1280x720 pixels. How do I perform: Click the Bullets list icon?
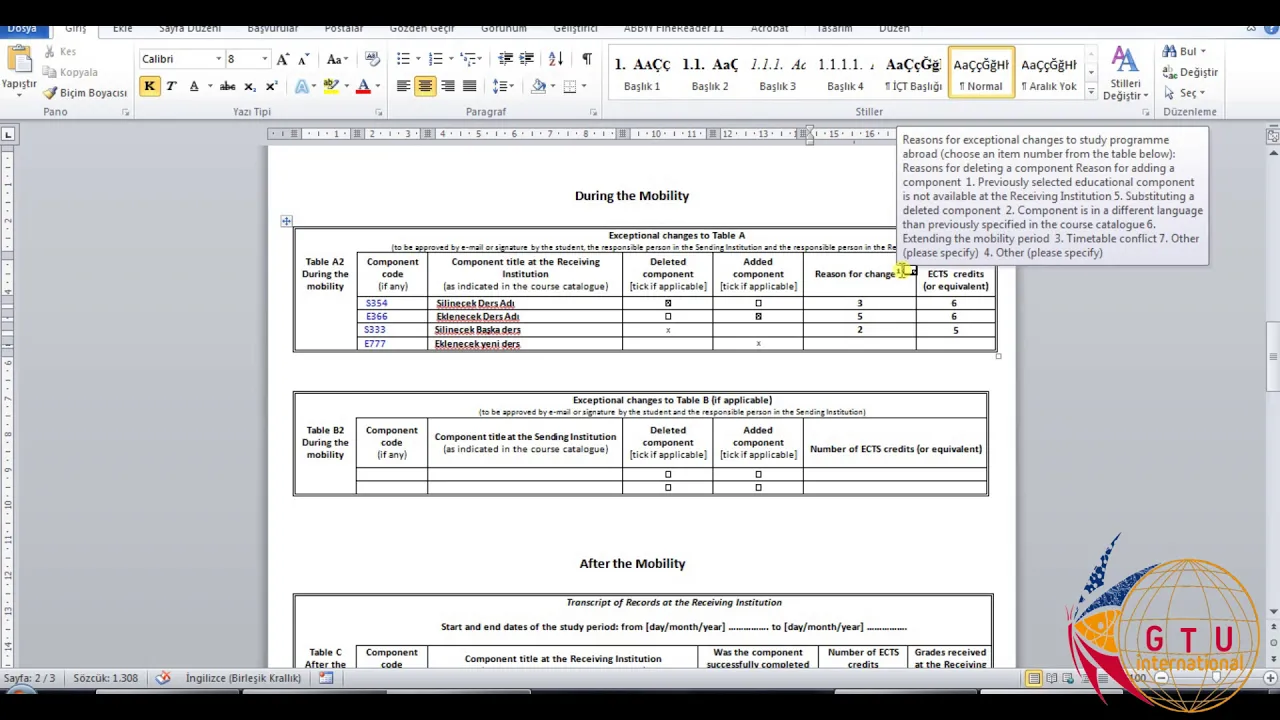coord(403,59)
